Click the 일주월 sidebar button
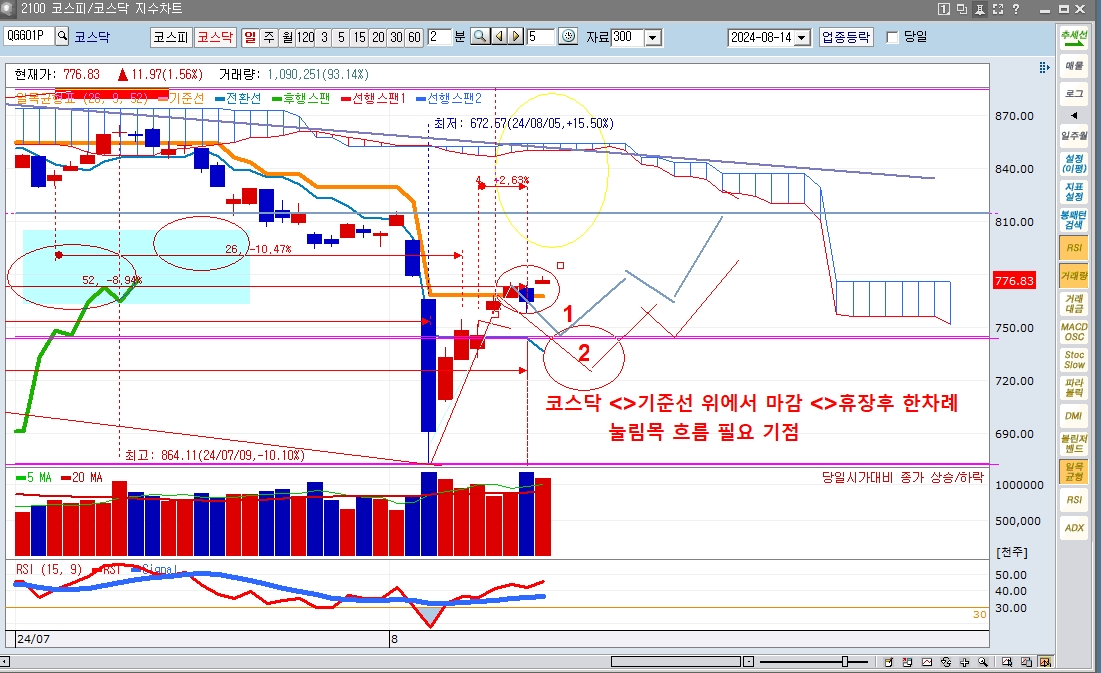 click(x=1074, y=136)
